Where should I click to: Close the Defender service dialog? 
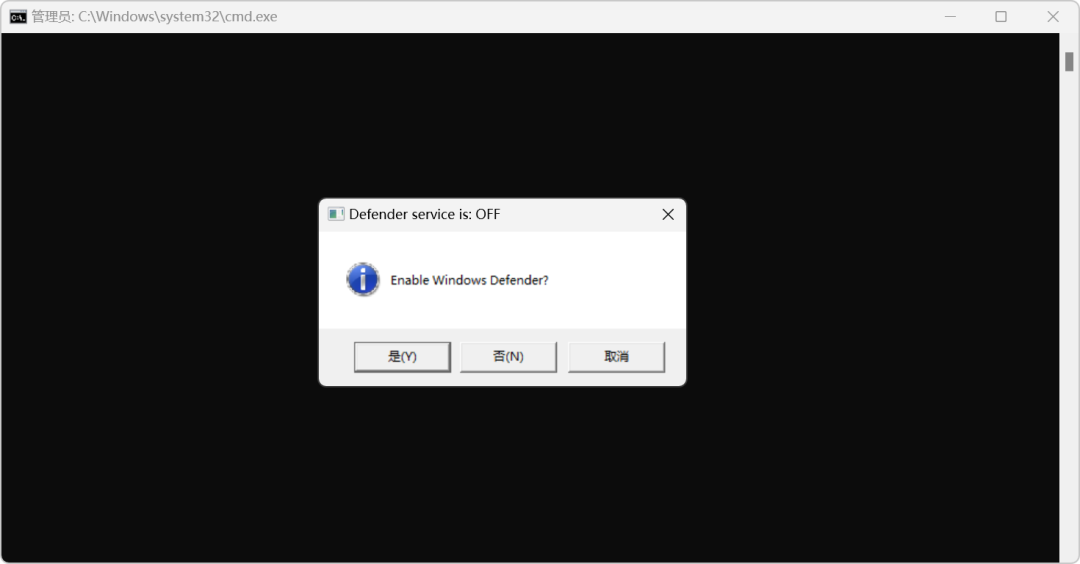668,215
